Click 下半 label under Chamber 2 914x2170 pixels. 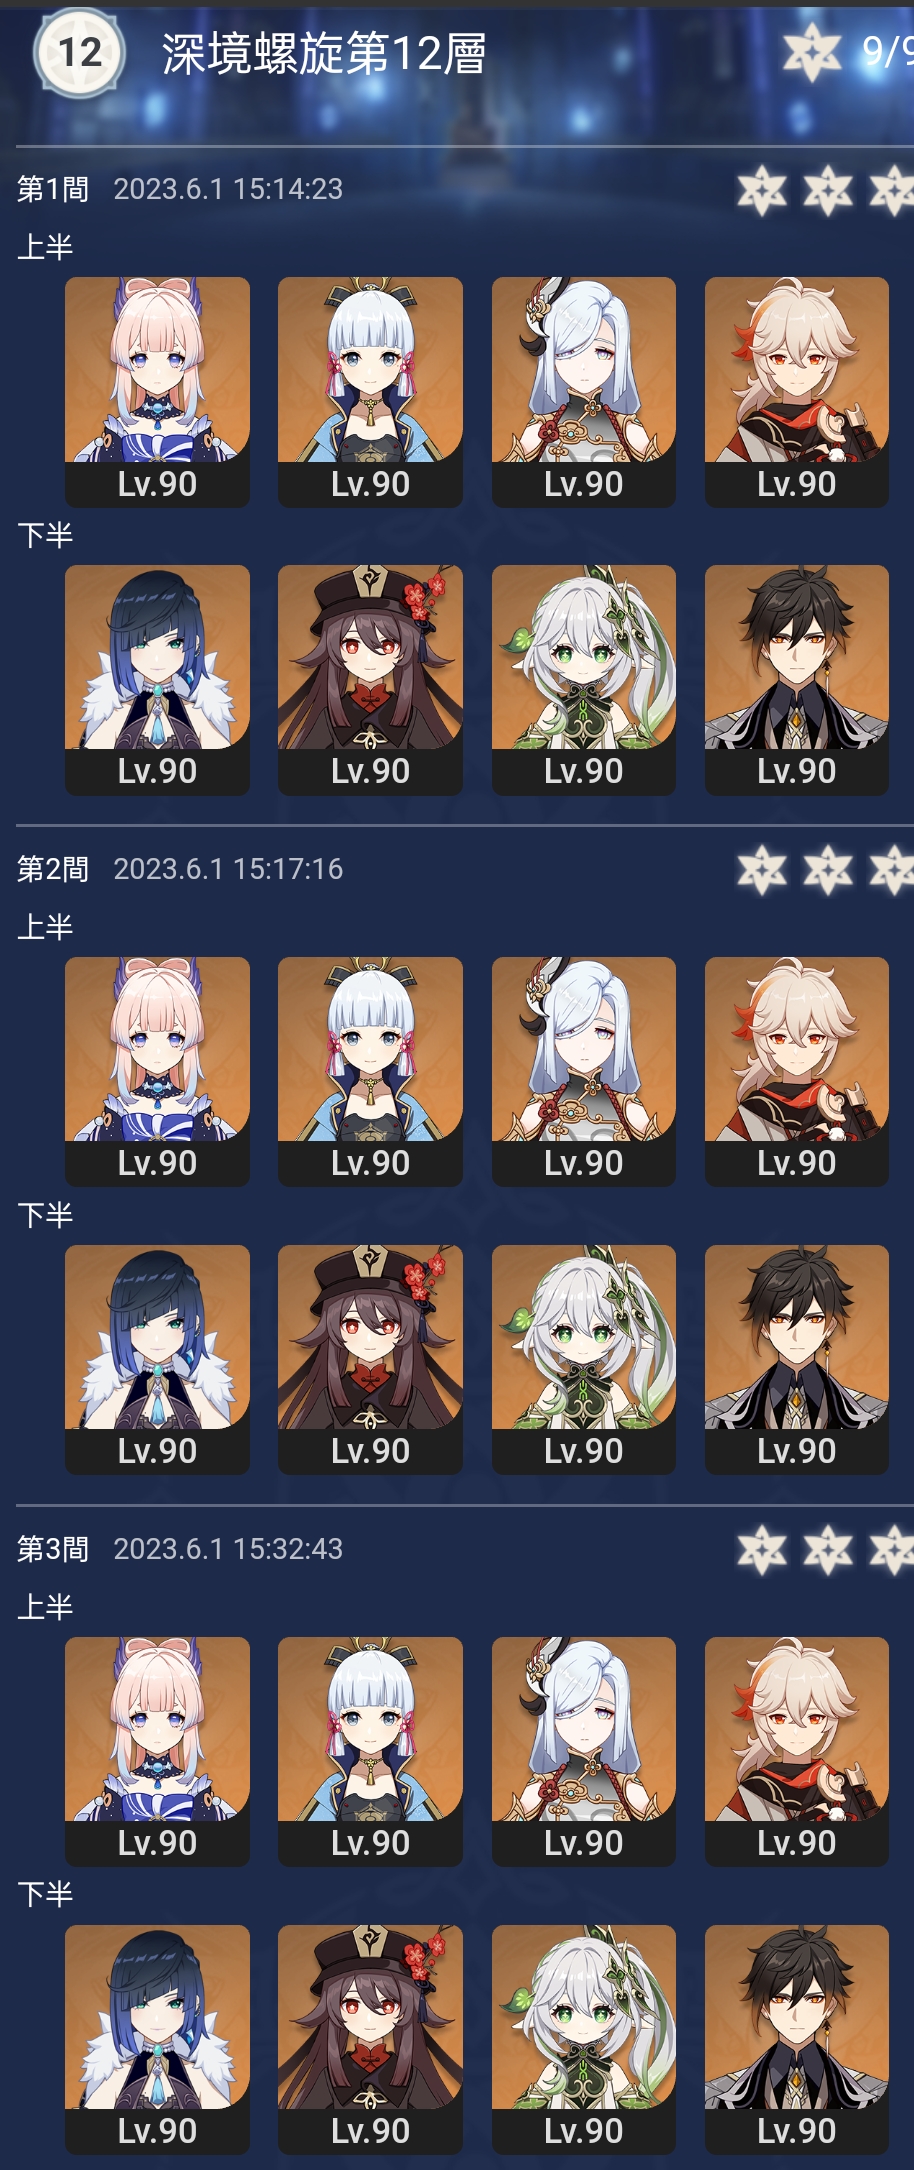pos(45,1215)
